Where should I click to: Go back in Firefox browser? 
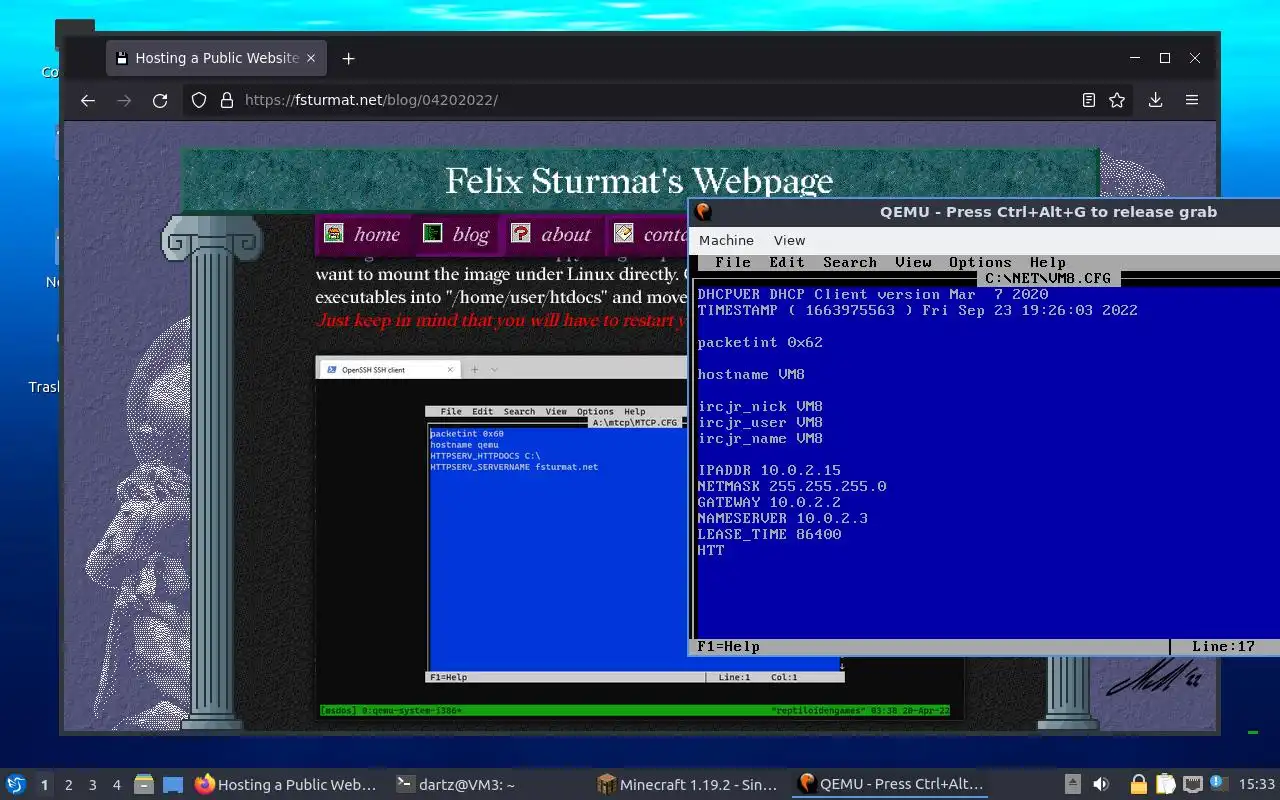[x=88, y=100]
